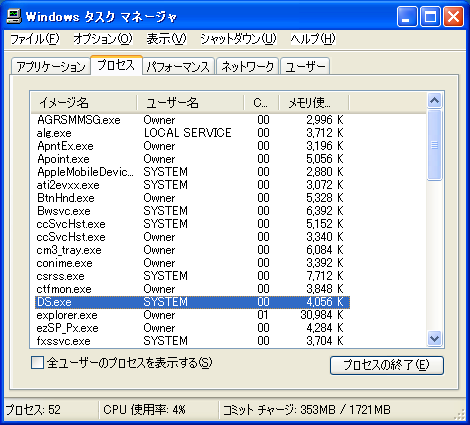
Task: Click コミット チャージ: 353MB / 1721MB status
Action: (306, 410)
